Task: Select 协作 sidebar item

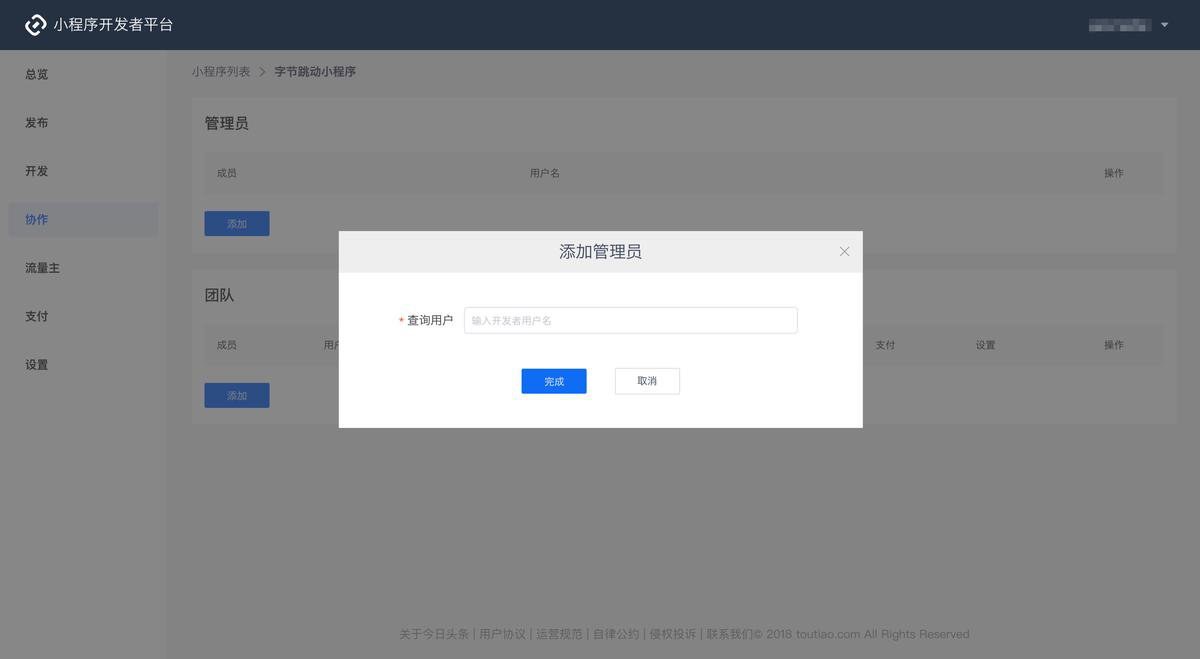Action: 37,220
